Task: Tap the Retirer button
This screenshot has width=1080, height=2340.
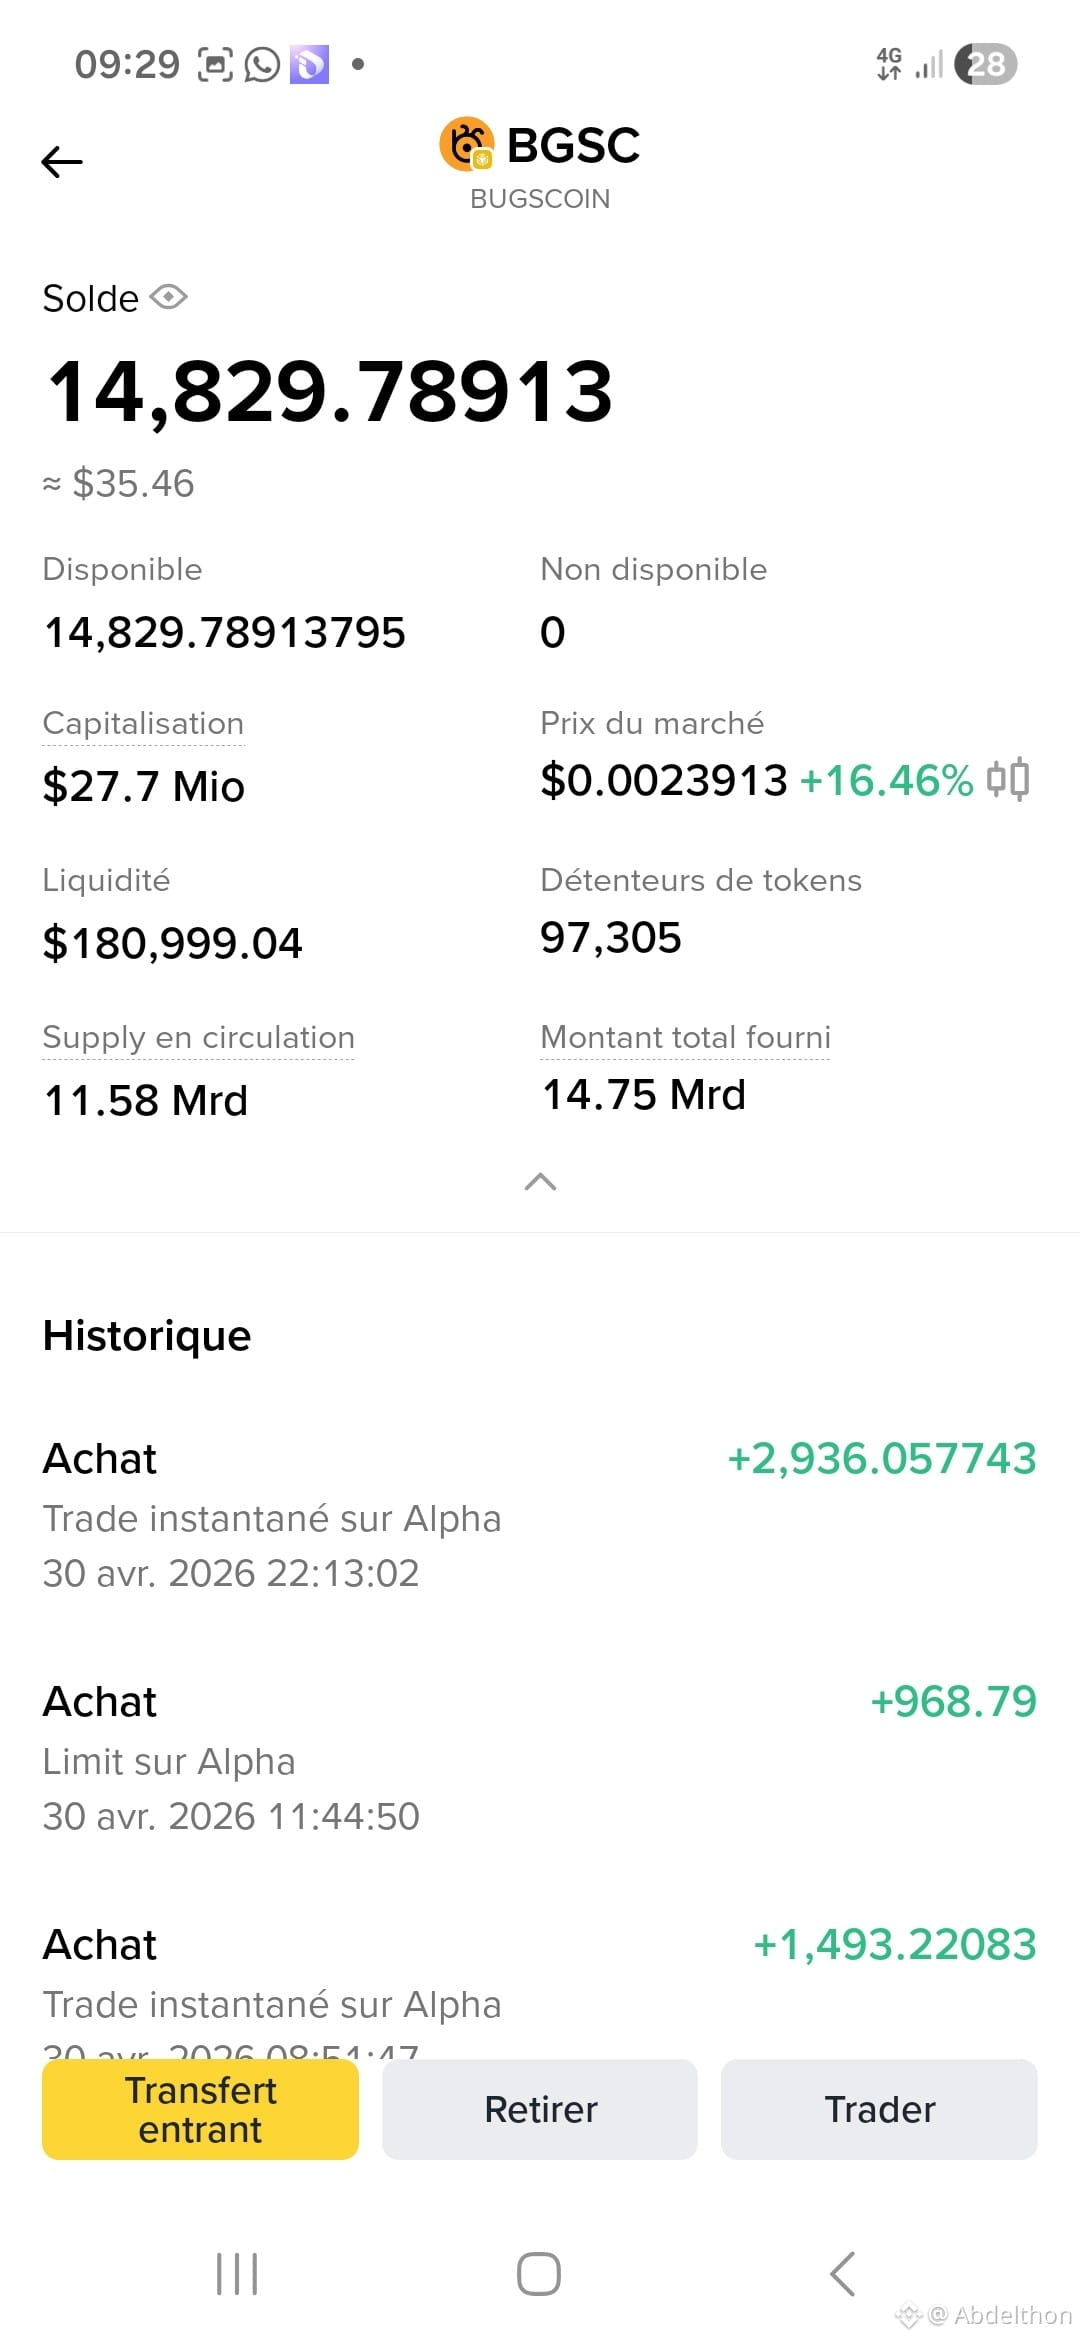Action: pyautogui.click(x=540, y=2109)
